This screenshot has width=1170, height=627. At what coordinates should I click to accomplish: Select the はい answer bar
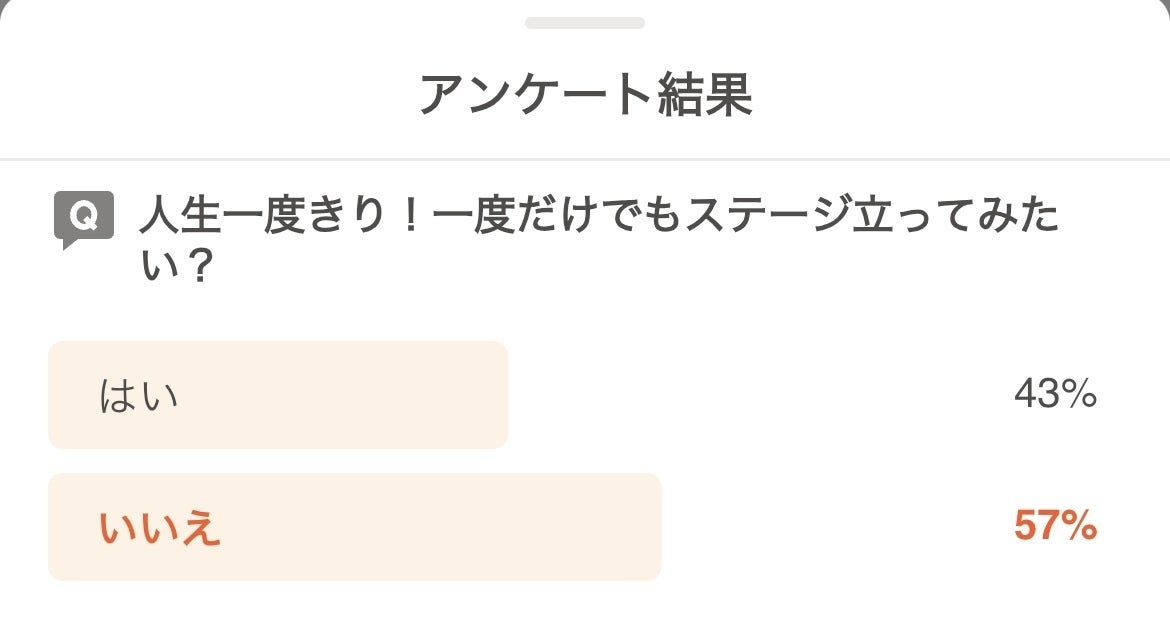pyautogui.click(x=278, y=395)
